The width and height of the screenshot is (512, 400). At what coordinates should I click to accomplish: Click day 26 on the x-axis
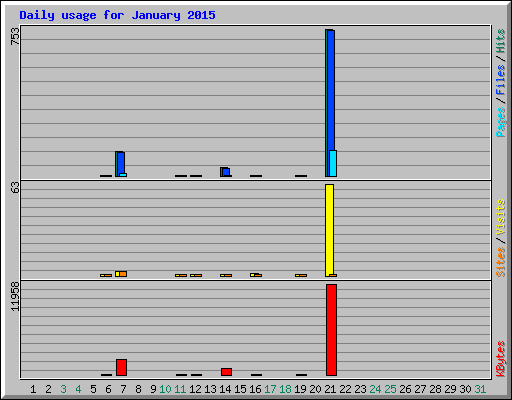(x=405, y=389)
